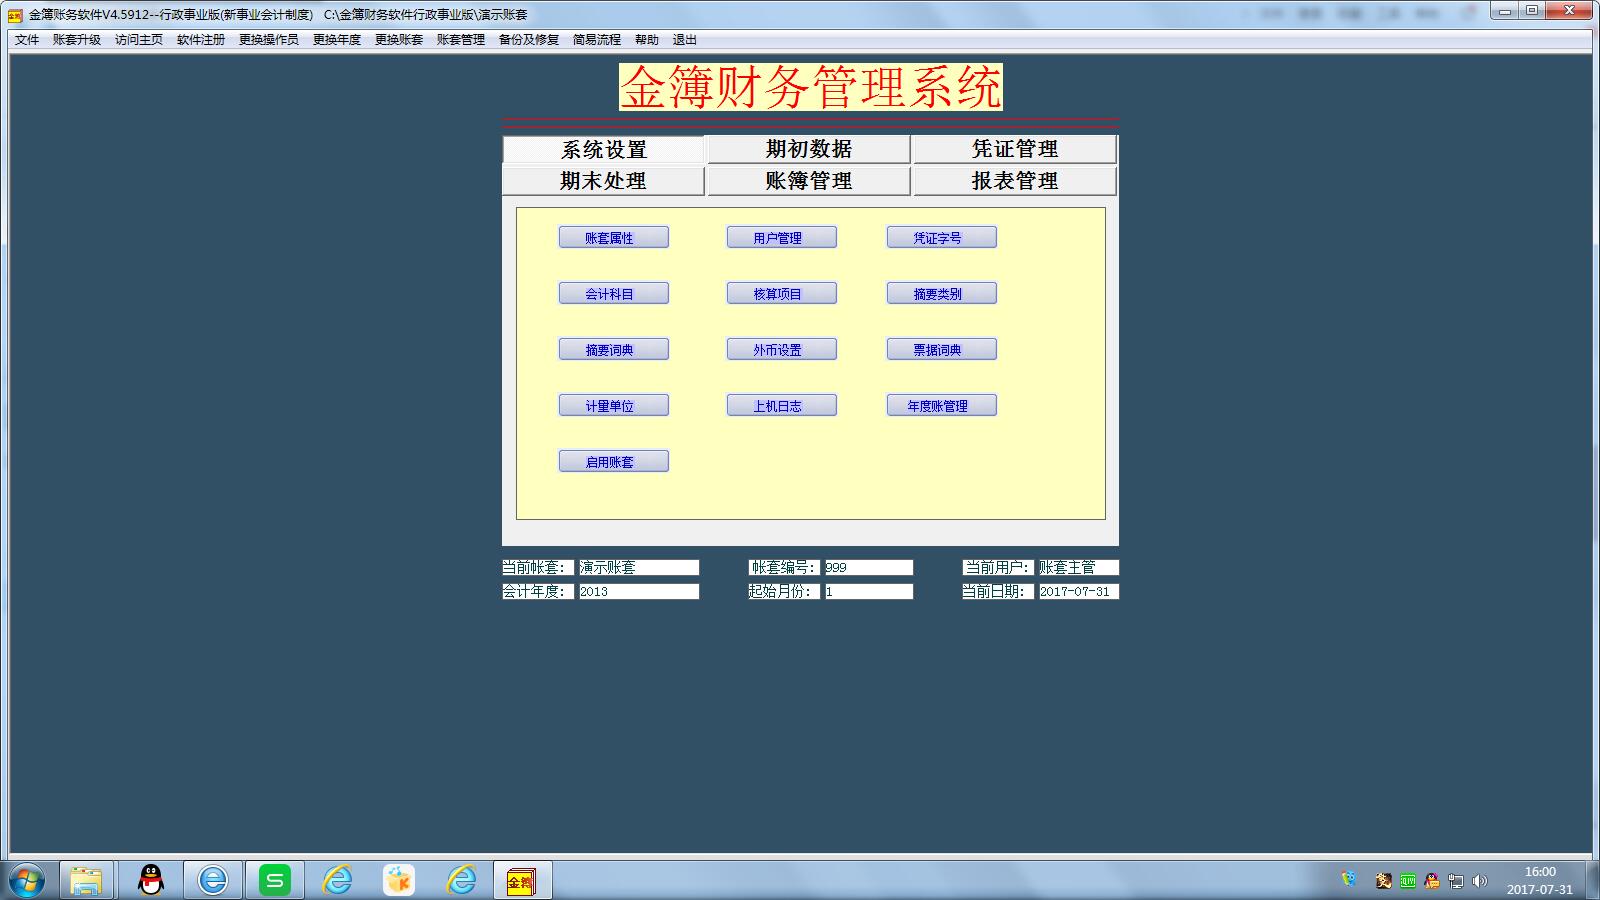
Task: Click the 帐套编号 field showing 999
Action: [868, 567]
